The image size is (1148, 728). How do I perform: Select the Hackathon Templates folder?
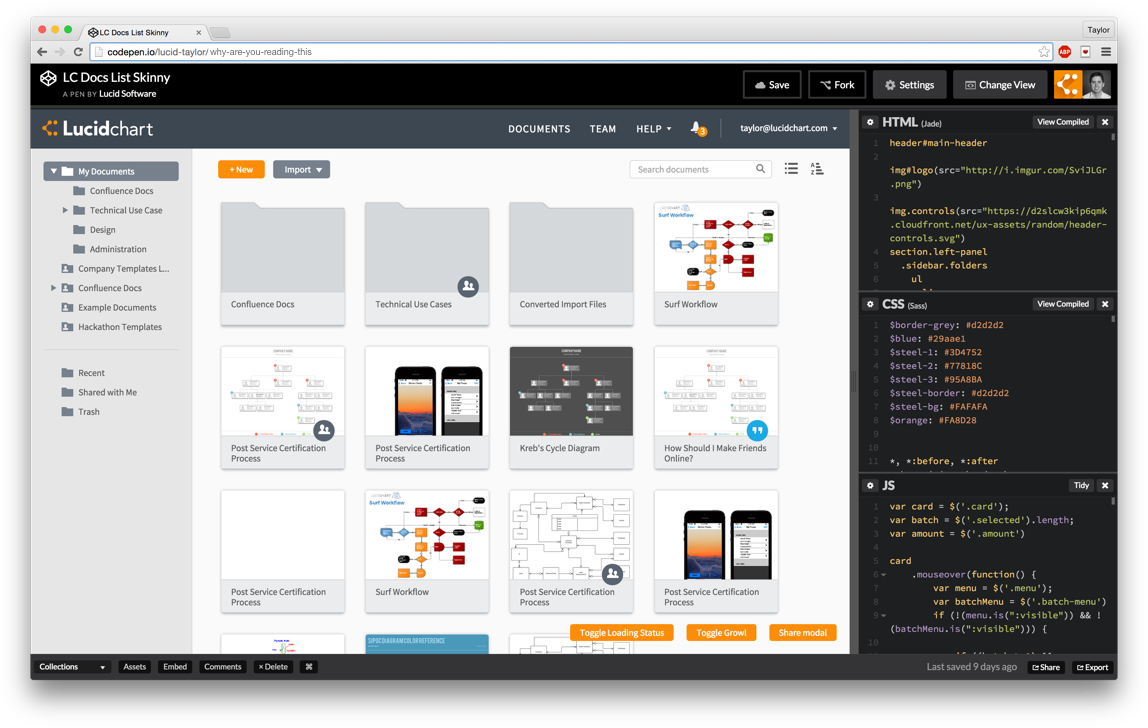click(x=112, y=327)
